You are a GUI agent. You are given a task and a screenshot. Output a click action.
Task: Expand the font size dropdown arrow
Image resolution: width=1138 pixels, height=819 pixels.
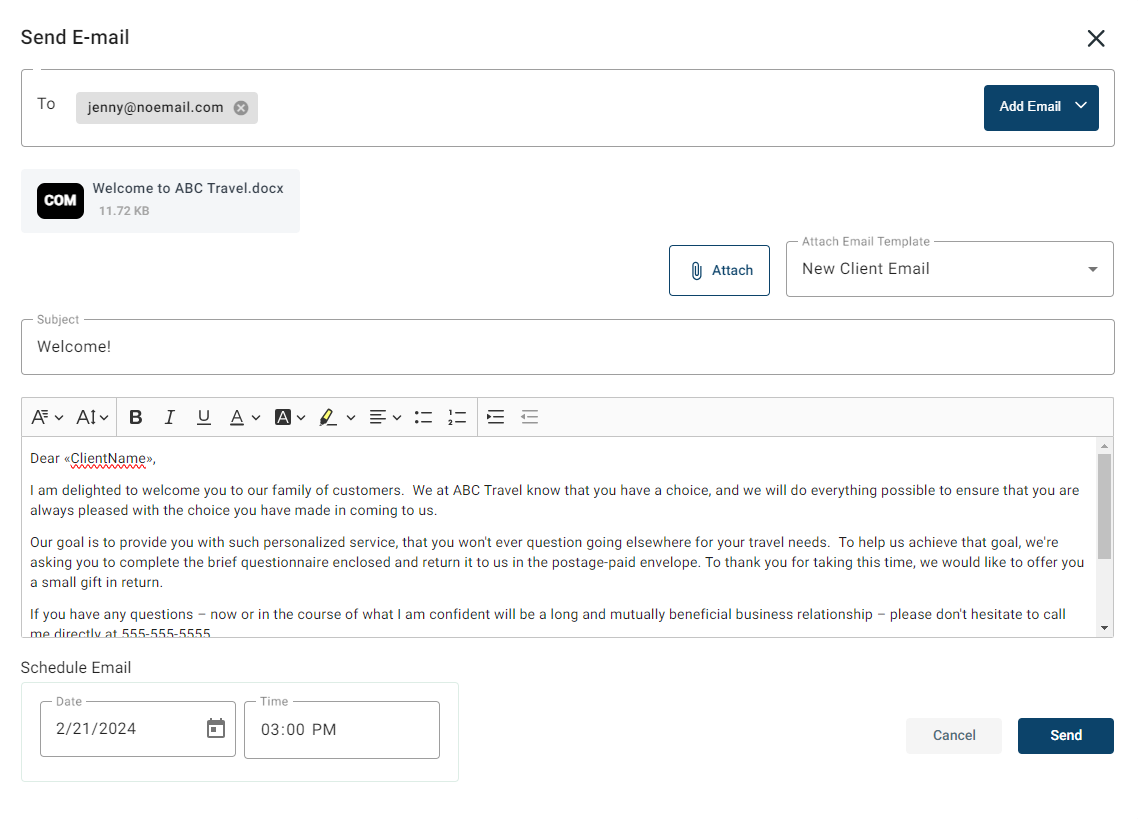coord(105,417)
